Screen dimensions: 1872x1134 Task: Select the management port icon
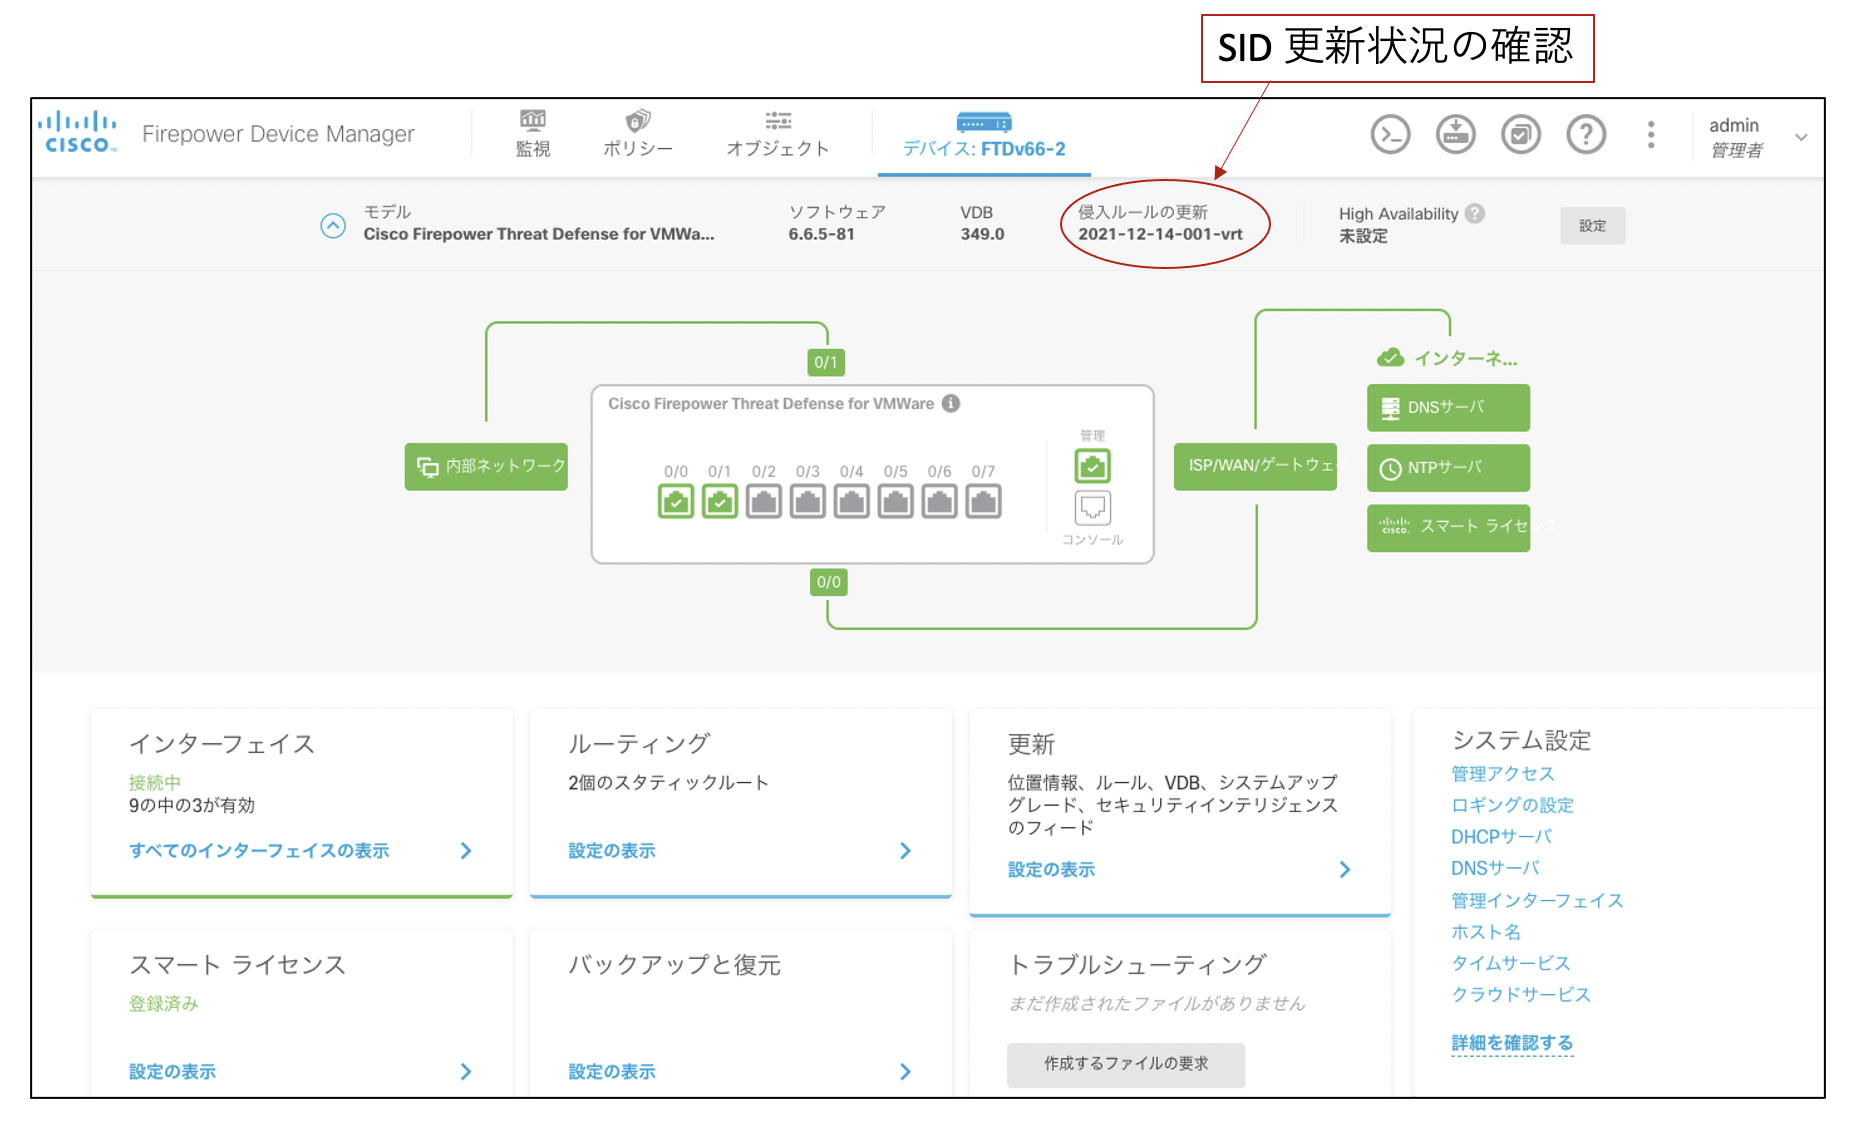click(x=1092, y=466)
